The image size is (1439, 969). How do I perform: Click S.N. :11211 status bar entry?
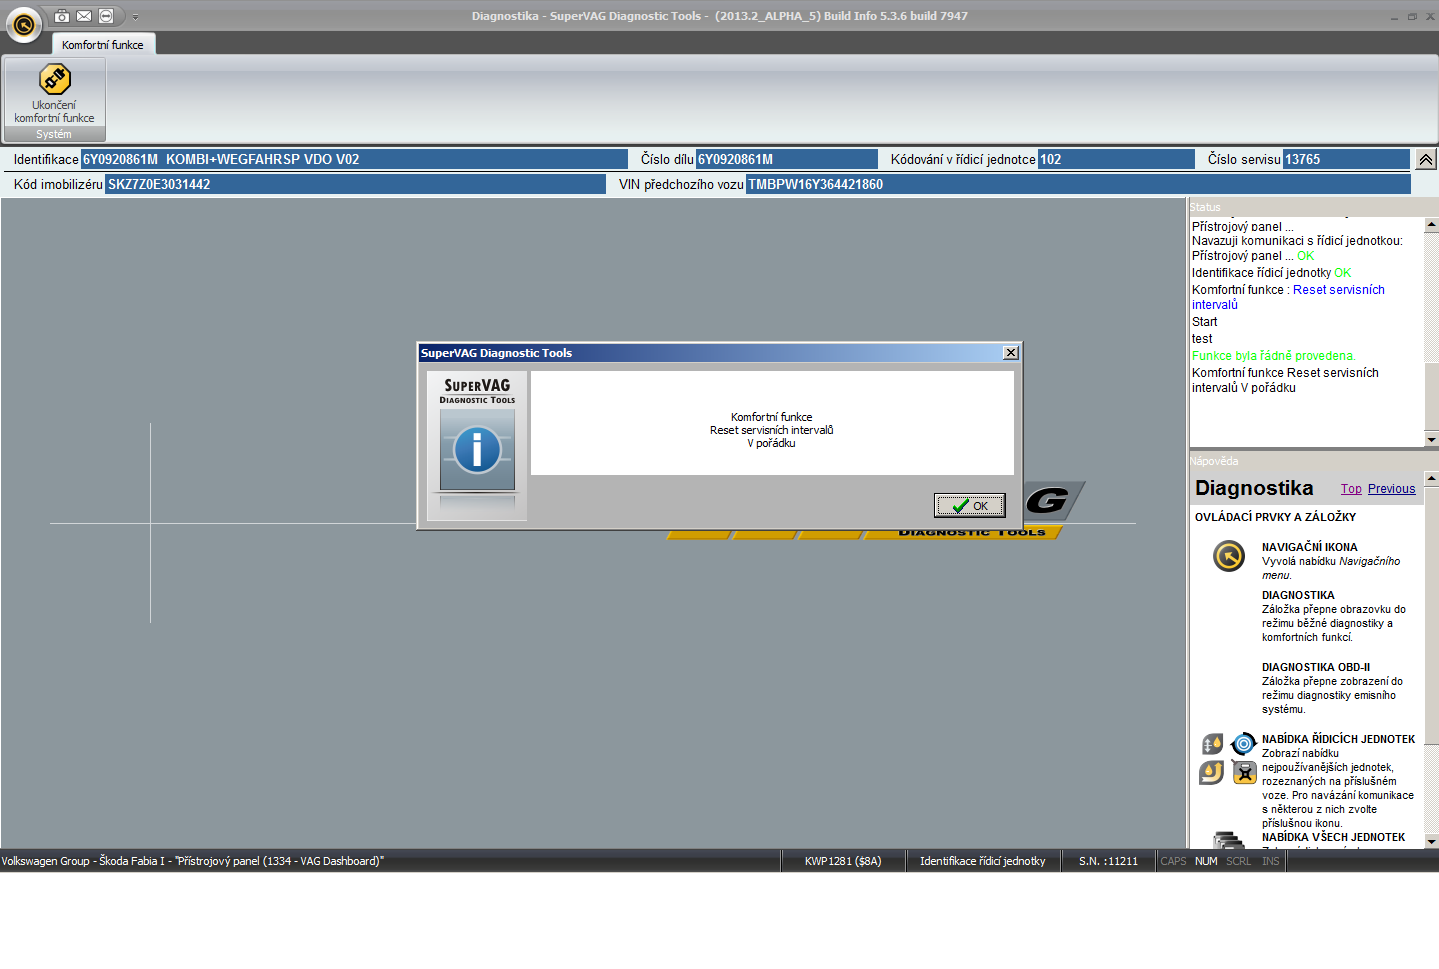tap(1108, 861)
